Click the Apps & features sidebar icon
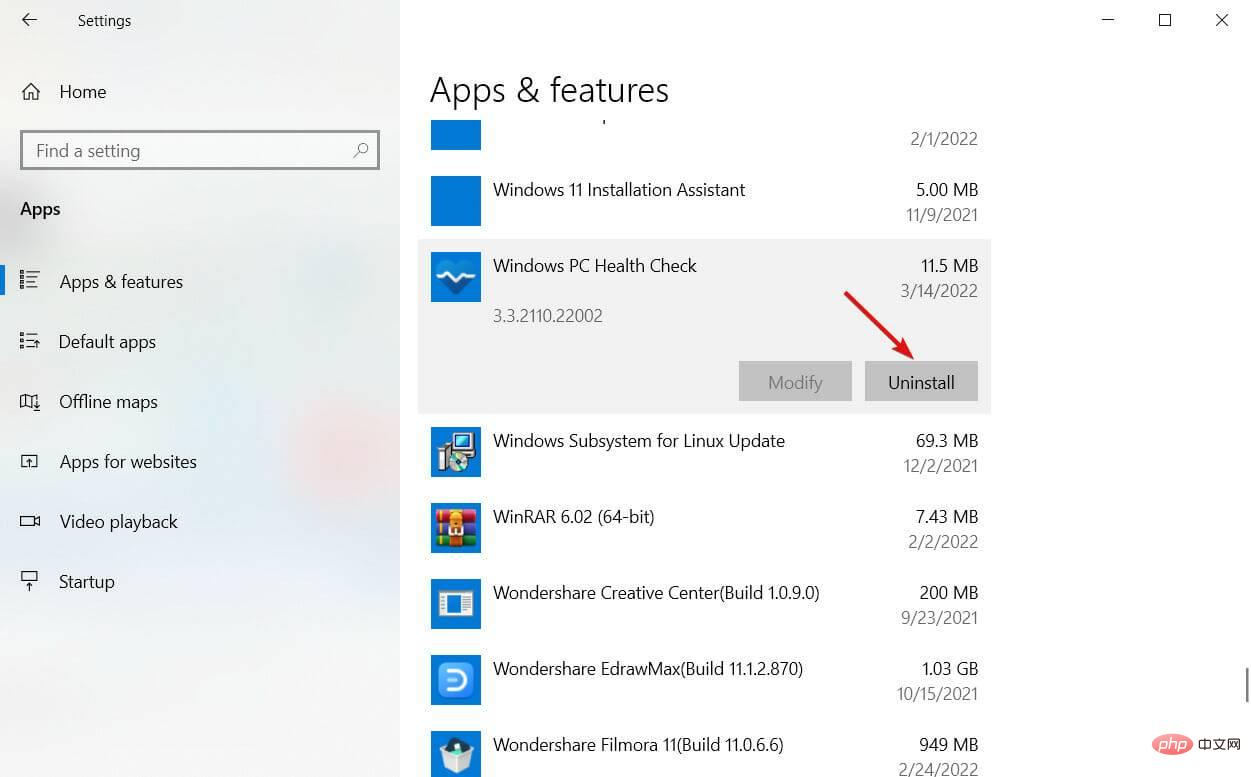The width and height of the screenshot is (1251, 777). click(29, 281)
